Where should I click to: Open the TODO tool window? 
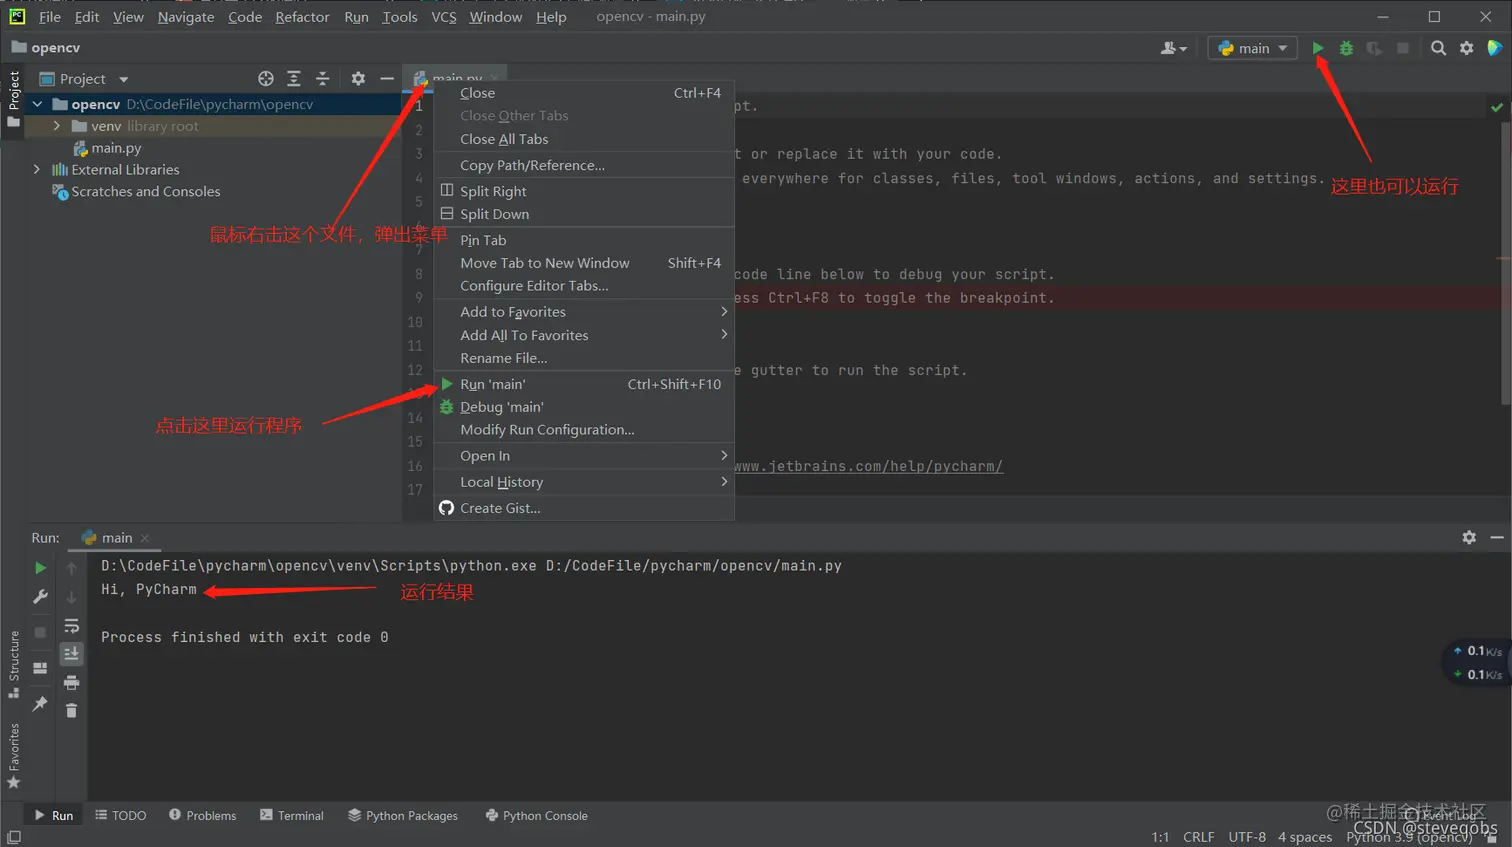tap(121, 816)
